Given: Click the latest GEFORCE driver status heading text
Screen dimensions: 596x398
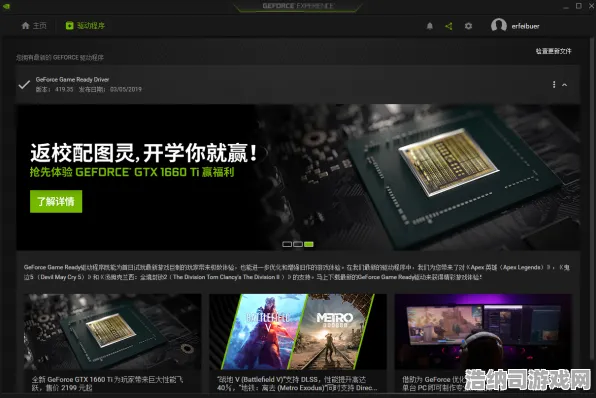Looking at the screenshot, I should (x=60, y=57).
